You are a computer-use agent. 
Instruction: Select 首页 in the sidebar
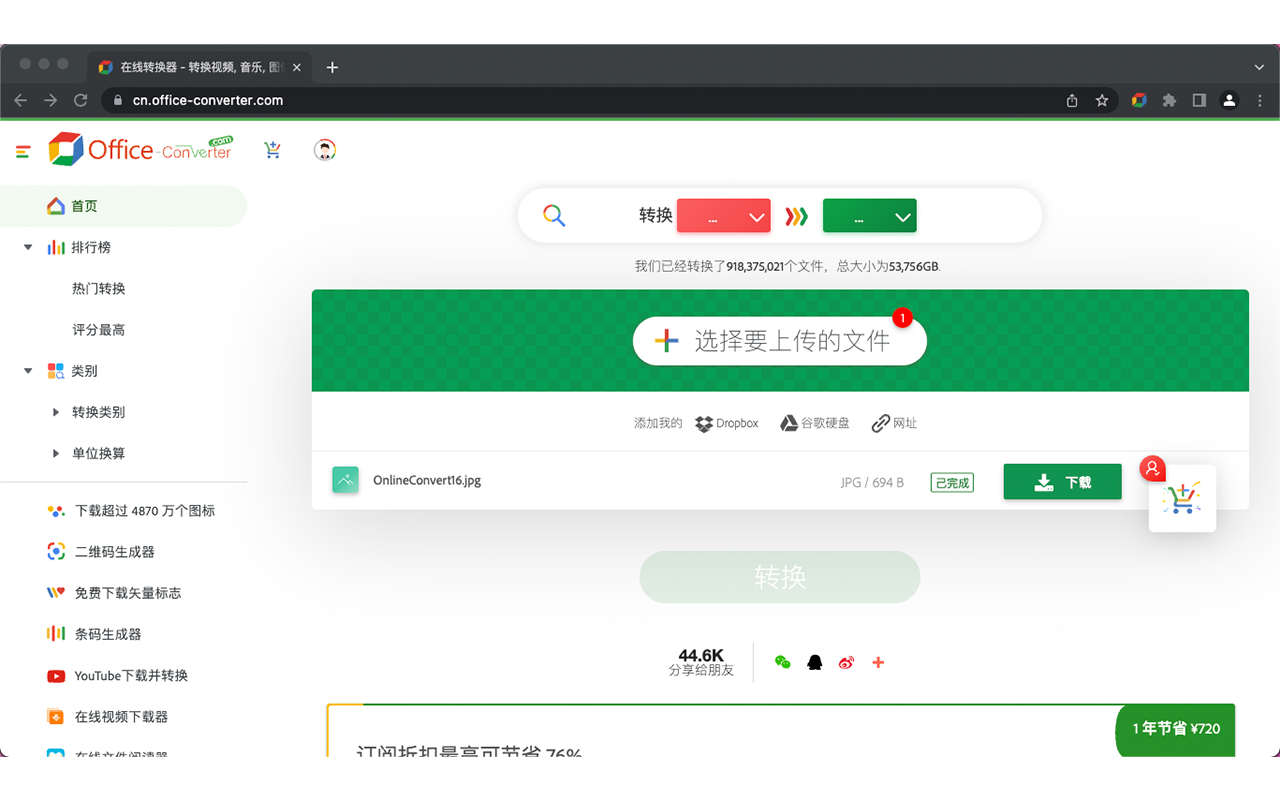84,206
